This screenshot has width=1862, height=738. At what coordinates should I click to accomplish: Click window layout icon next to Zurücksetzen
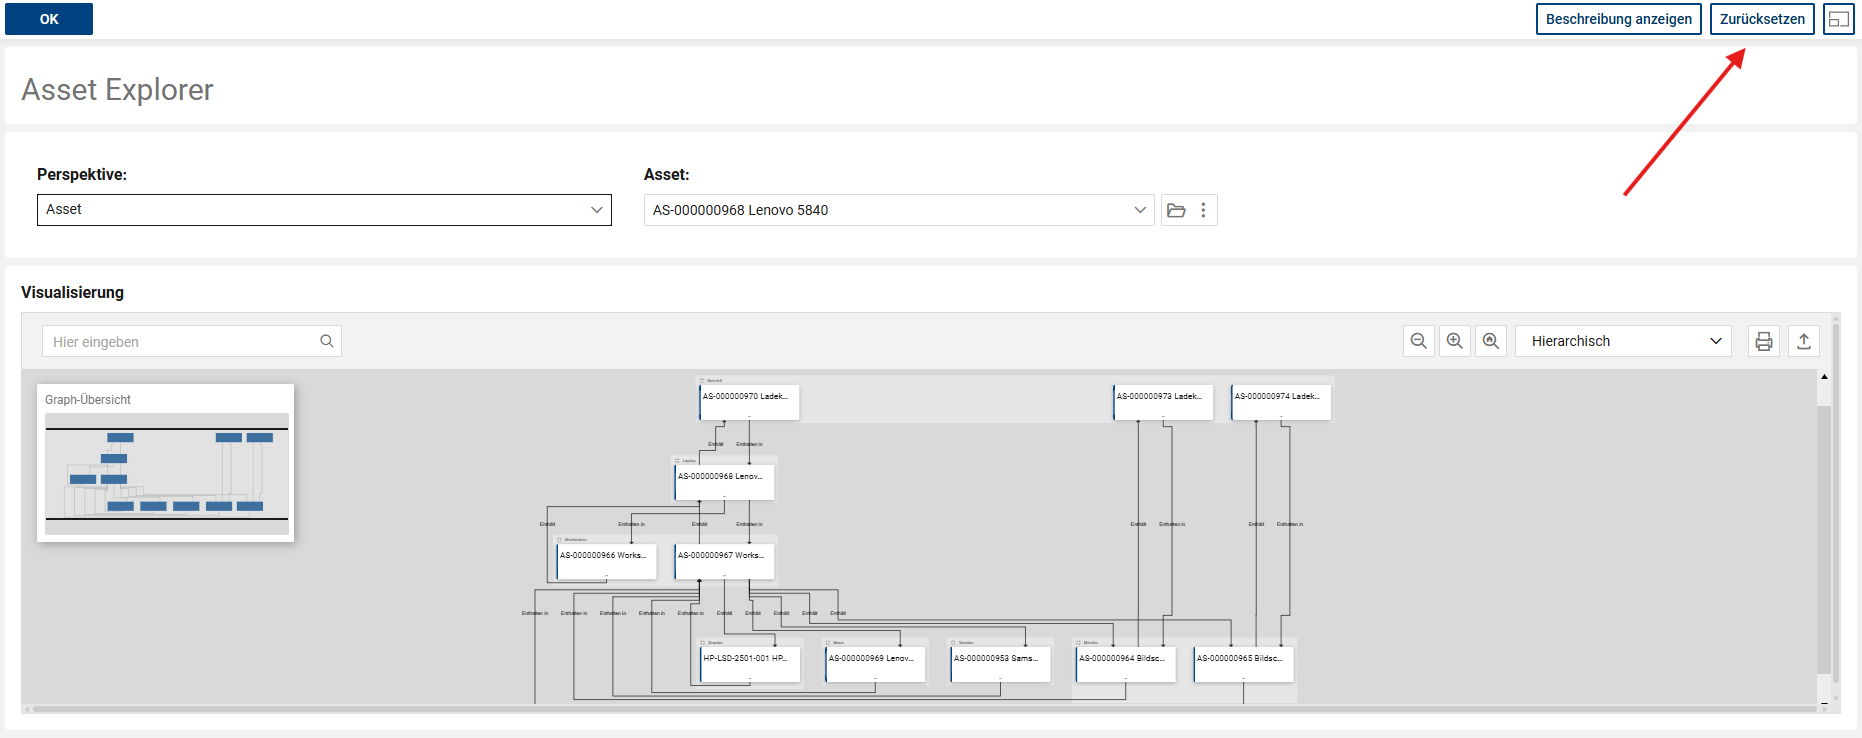click(x=1838, y=19)
